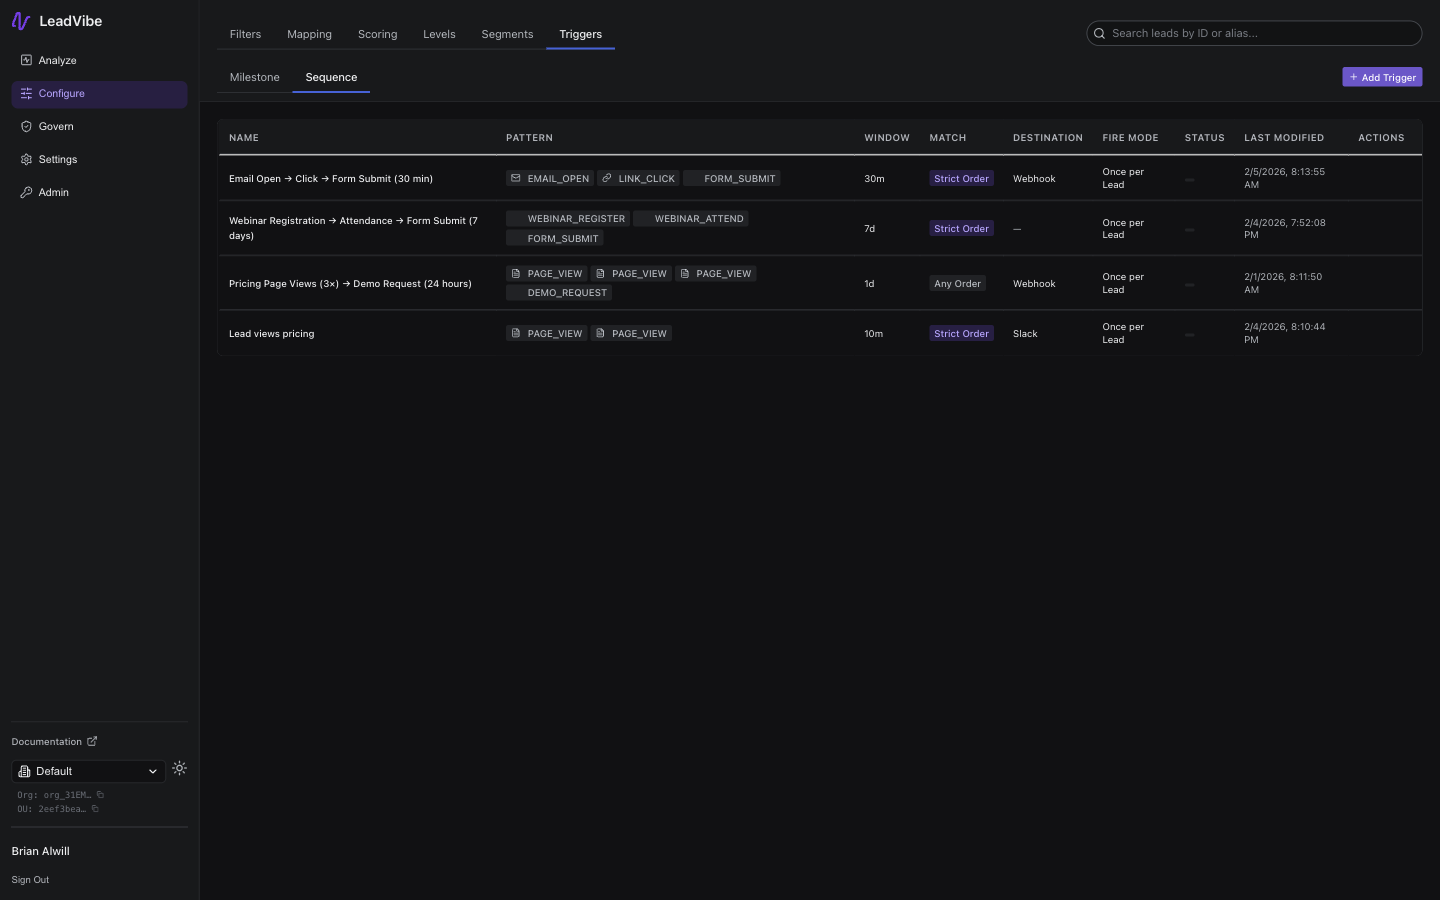Image resolution: width=1440 pixels, height=900 pixels.
Task: Click the leads search input field
Action: click(1255, 33)
